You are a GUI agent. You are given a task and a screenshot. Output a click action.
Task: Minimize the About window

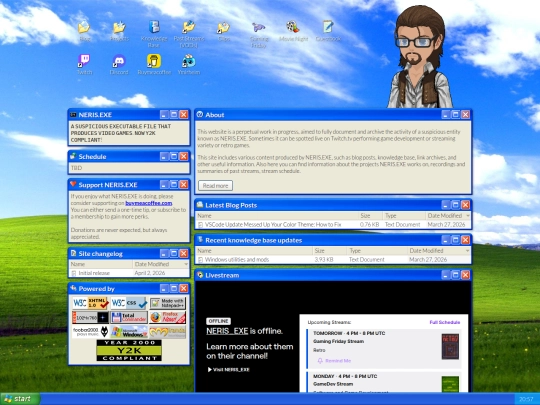pos(445,115)
